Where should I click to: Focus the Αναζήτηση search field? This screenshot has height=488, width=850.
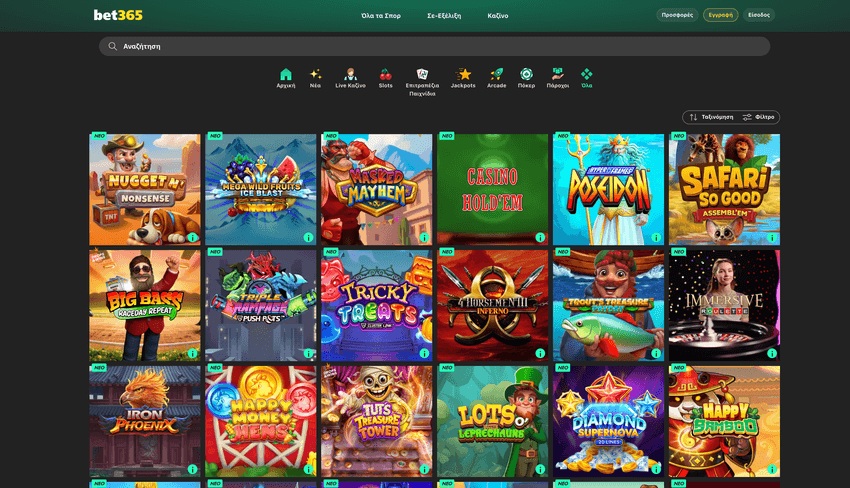click(x=434, y=47)
